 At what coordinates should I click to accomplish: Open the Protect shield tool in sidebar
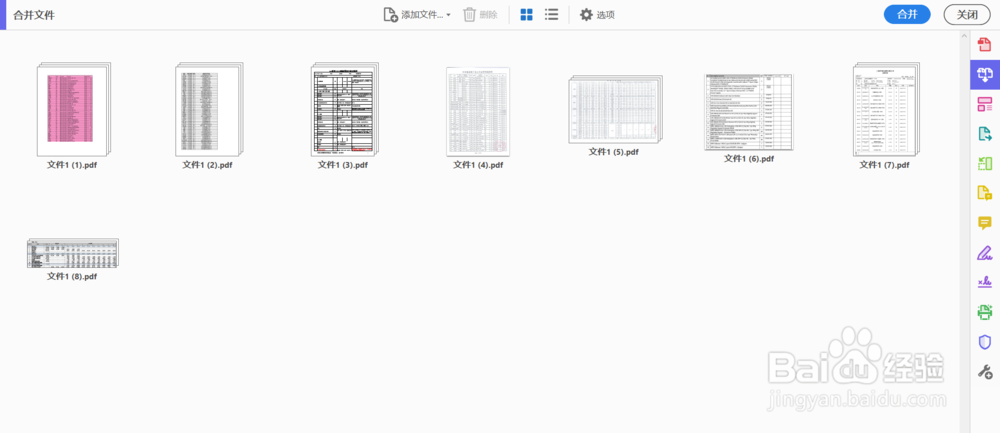(x=985, y=342)
